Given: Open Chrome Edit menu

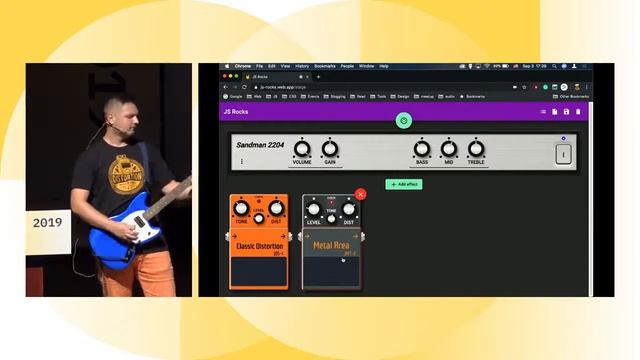Looking at the screenshot, I should pos(272,66).
